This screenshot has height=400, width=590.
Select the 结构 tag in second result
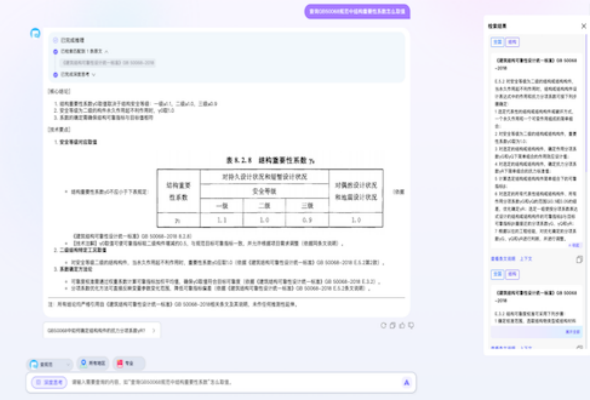512,274
